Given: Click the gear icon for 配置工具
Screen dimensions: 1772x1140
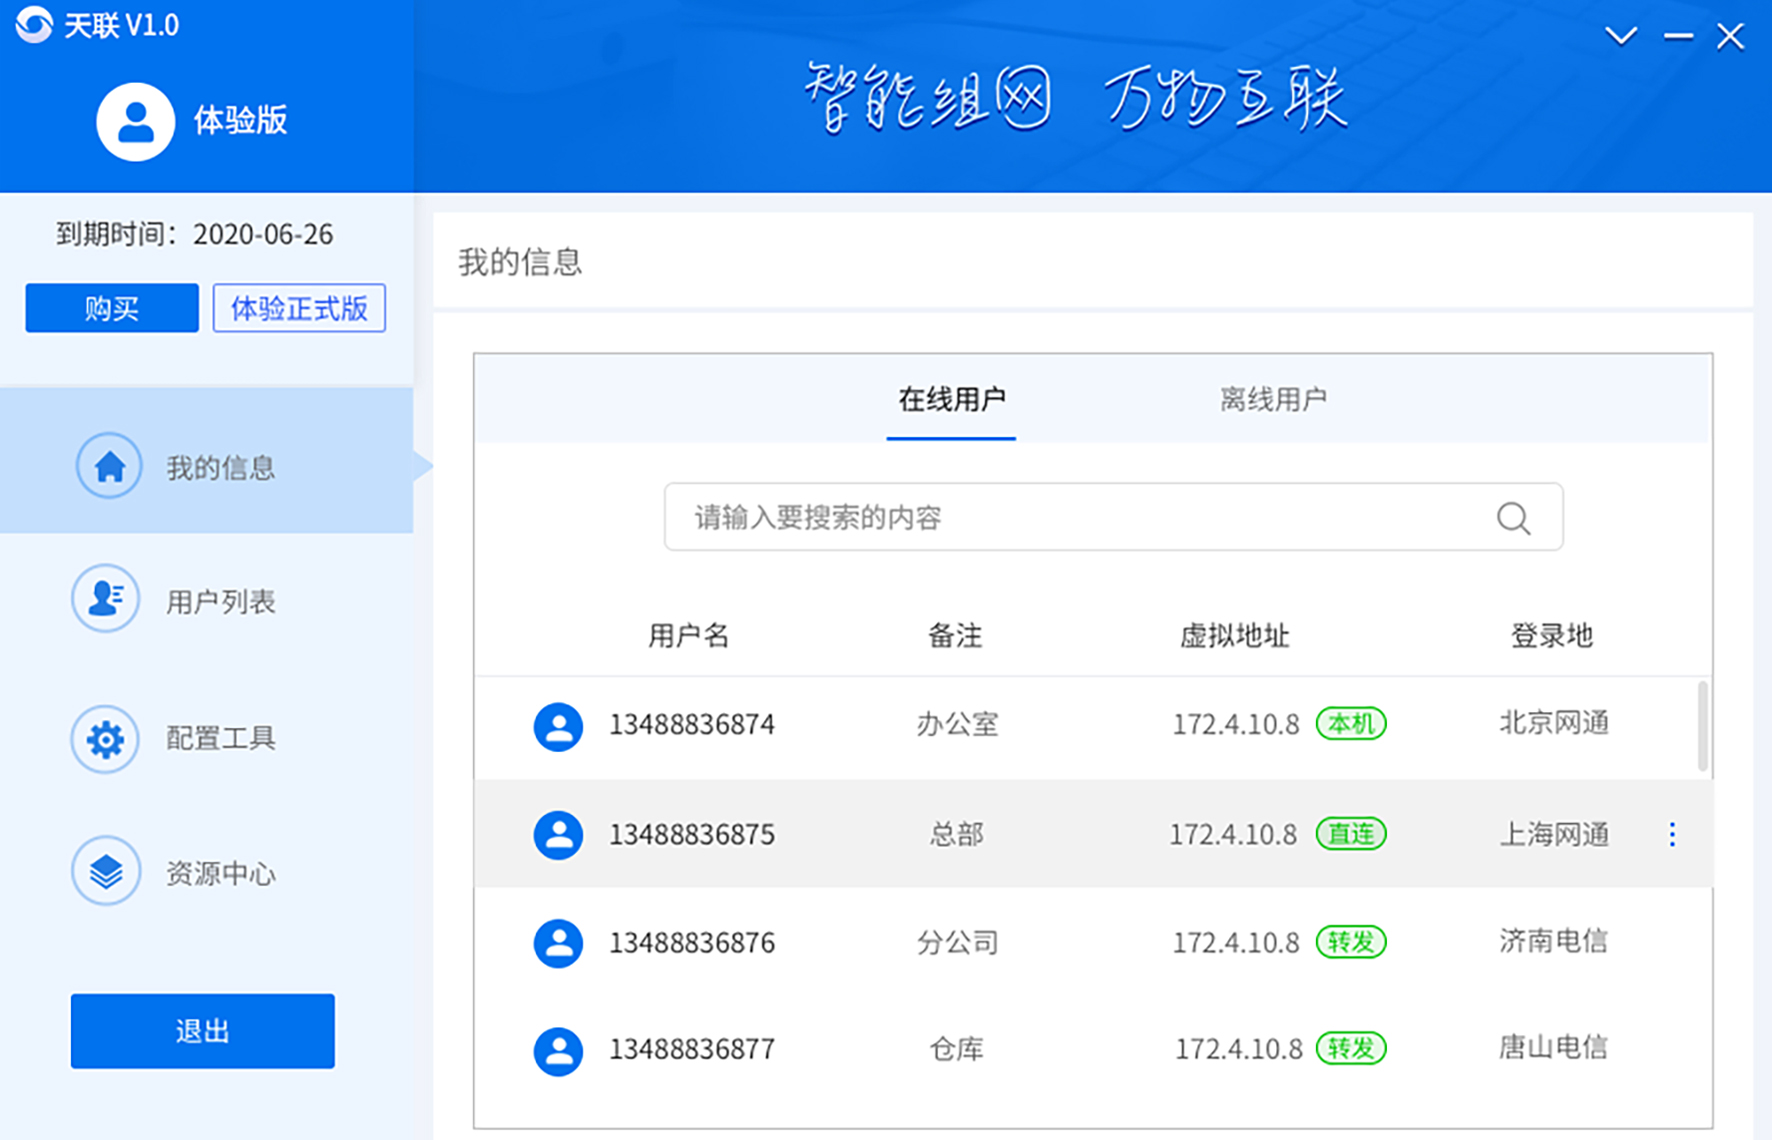Looking at the screenshot, I should (x=105, y=739).
